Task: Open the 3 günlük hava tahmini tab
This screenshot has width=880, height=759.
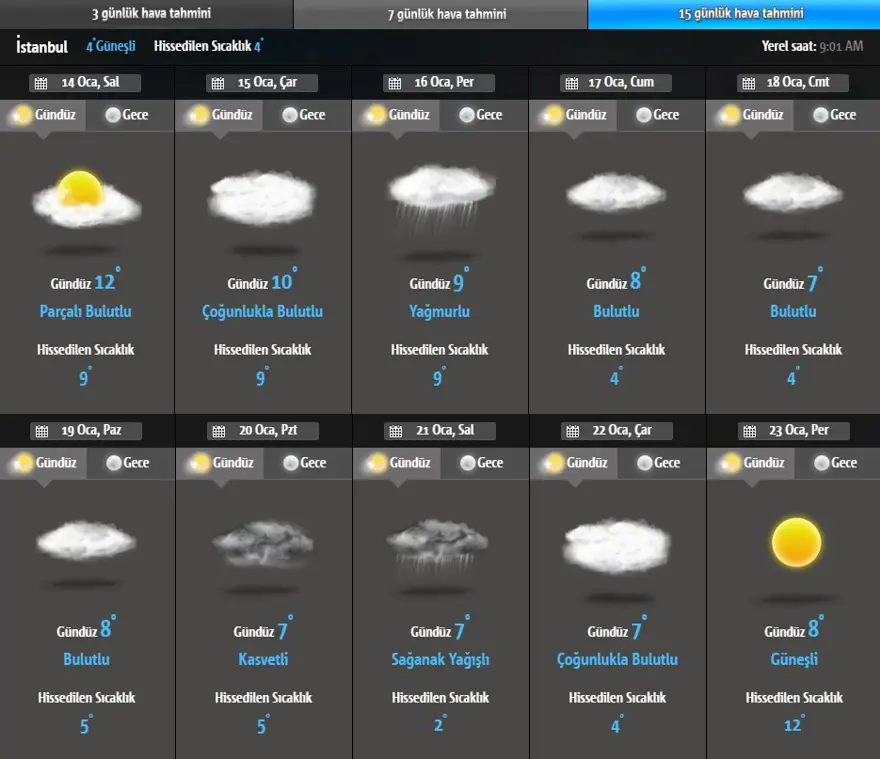Action: click(146, 14)
